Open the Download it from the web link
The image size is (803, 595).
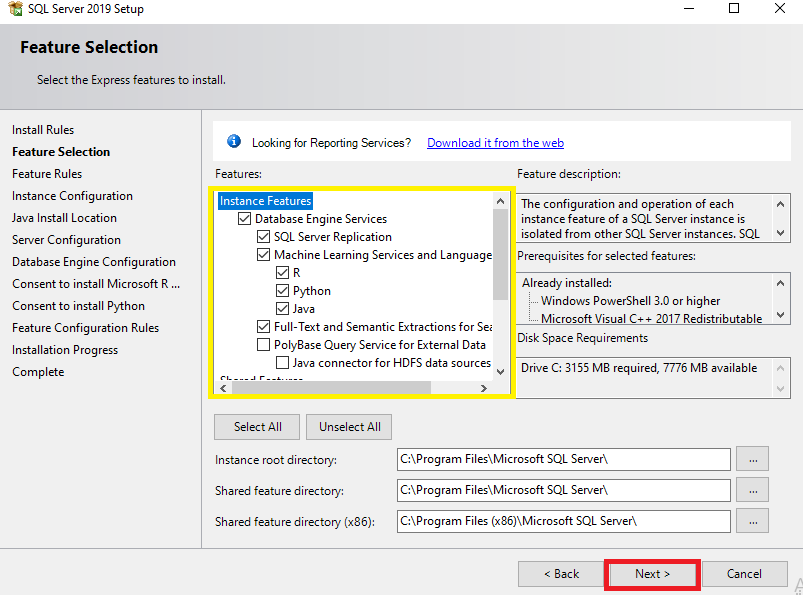click(x=495, y=143)
